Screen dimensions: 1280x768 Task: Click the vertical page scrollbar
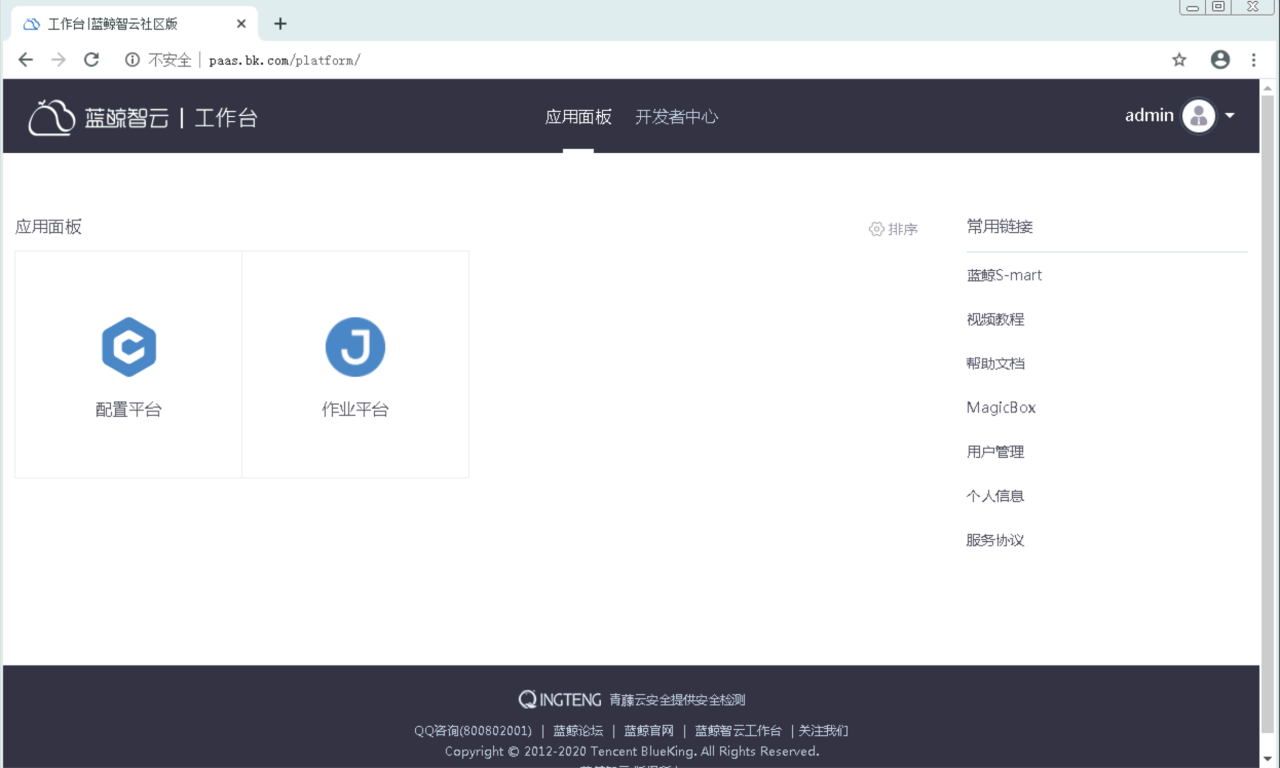(x=1268, y=400)
